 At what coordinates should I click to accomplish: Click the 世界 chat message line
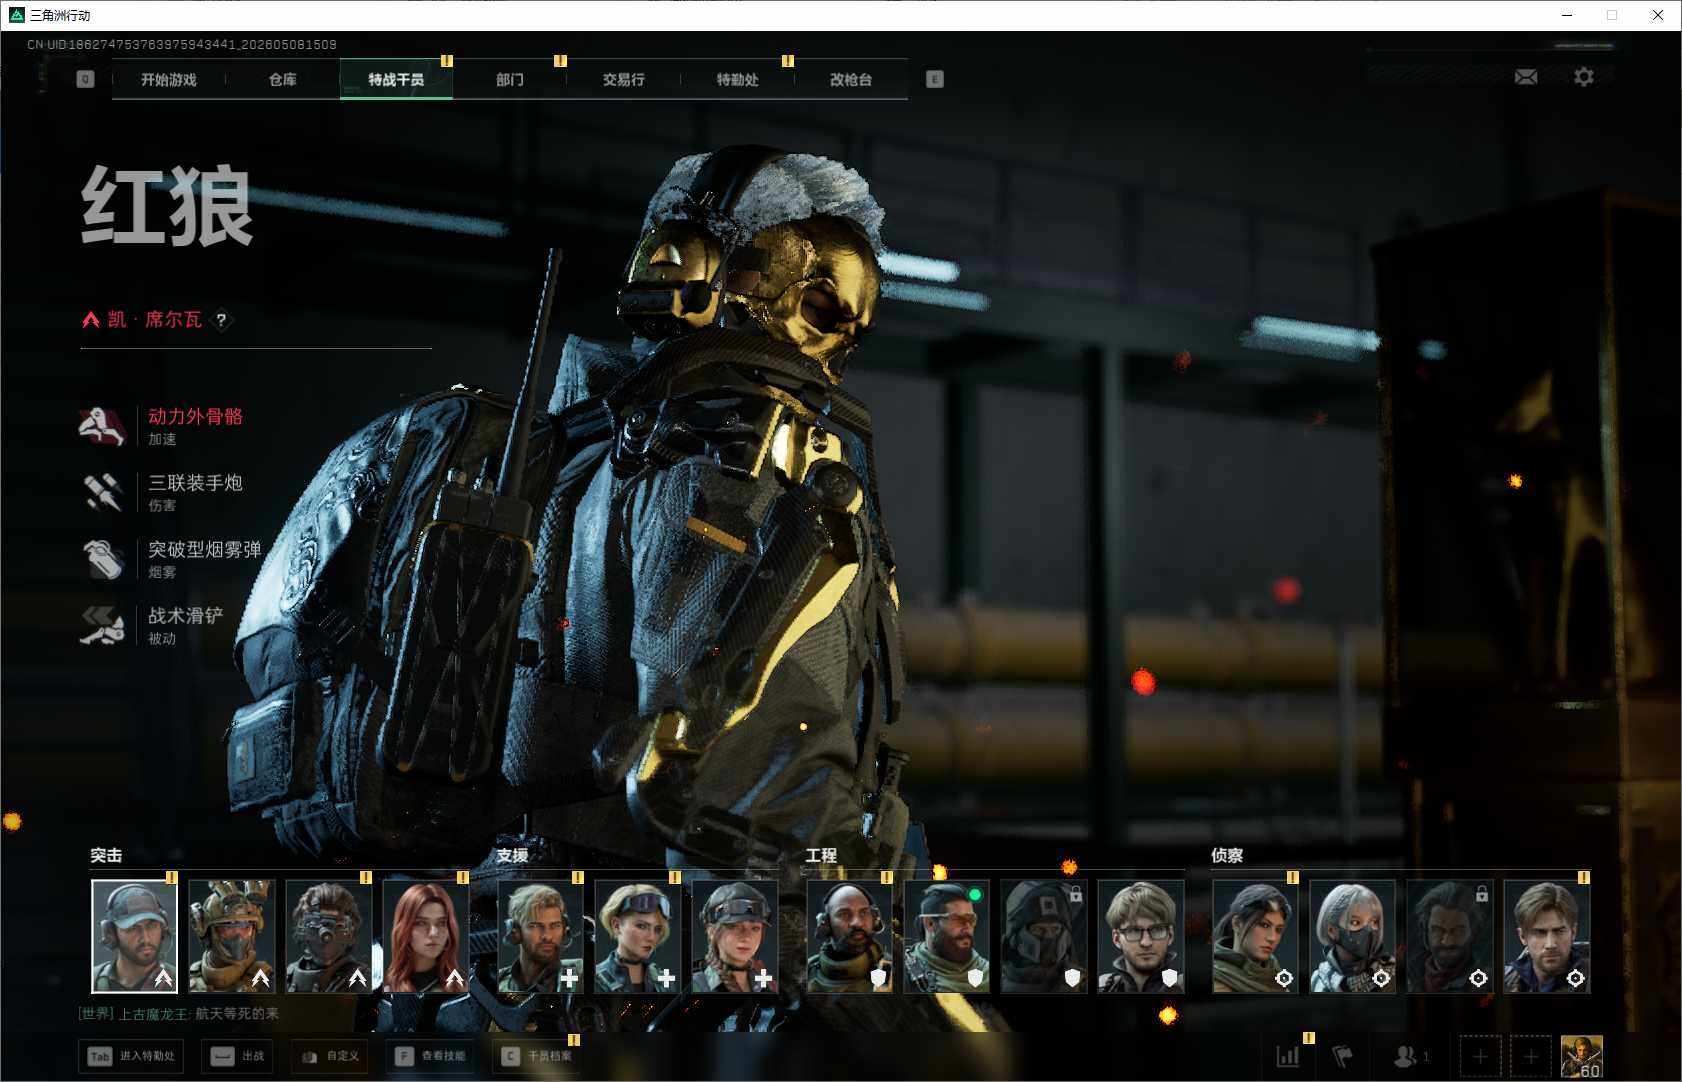coord(179,1014)
